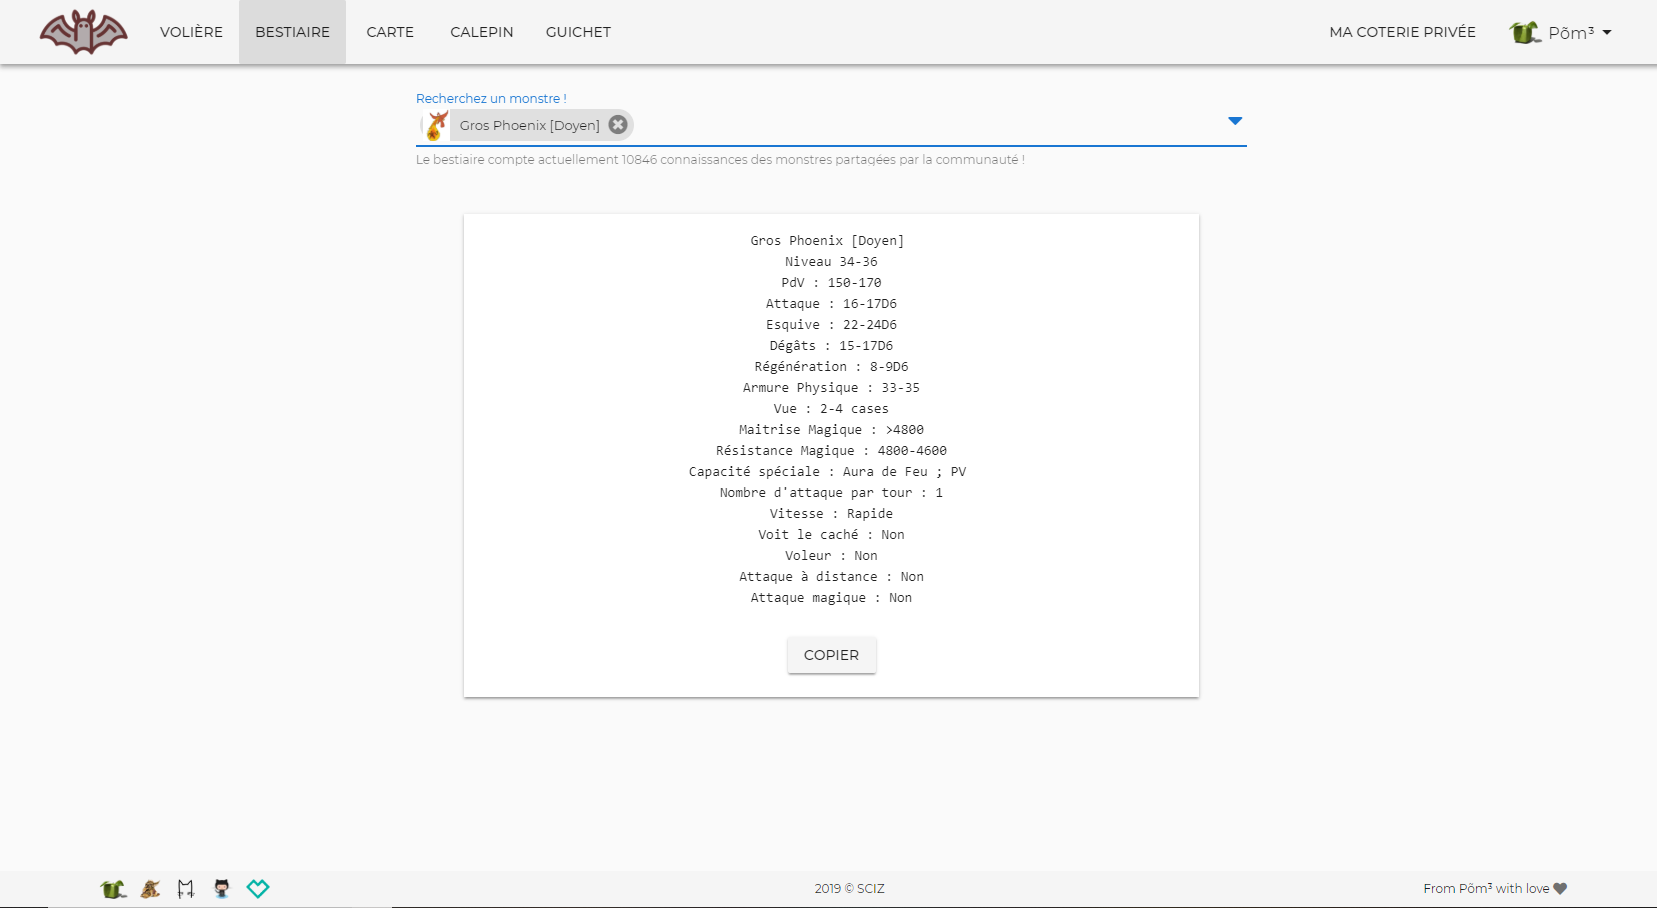Screen dimensions: 1657x908
Task: Click the grey heart after 'with love'
Action: 1560,888
